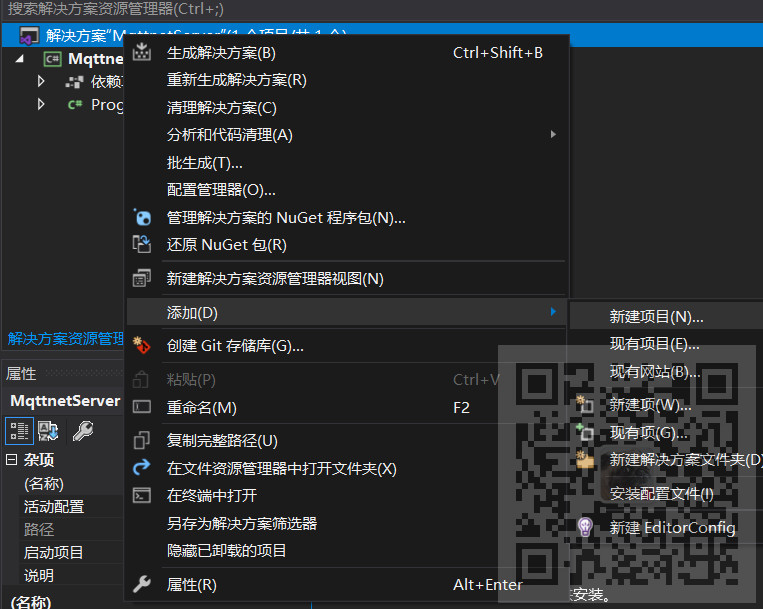Click the alphabetical sort icon in Properties panel

tap(48, 431)
